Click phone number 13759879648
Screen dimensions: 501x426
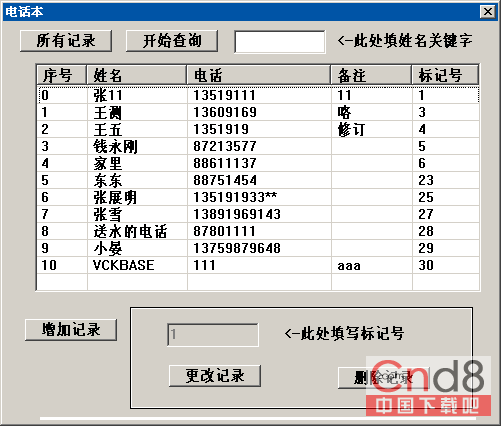click(x=237, y=248)
